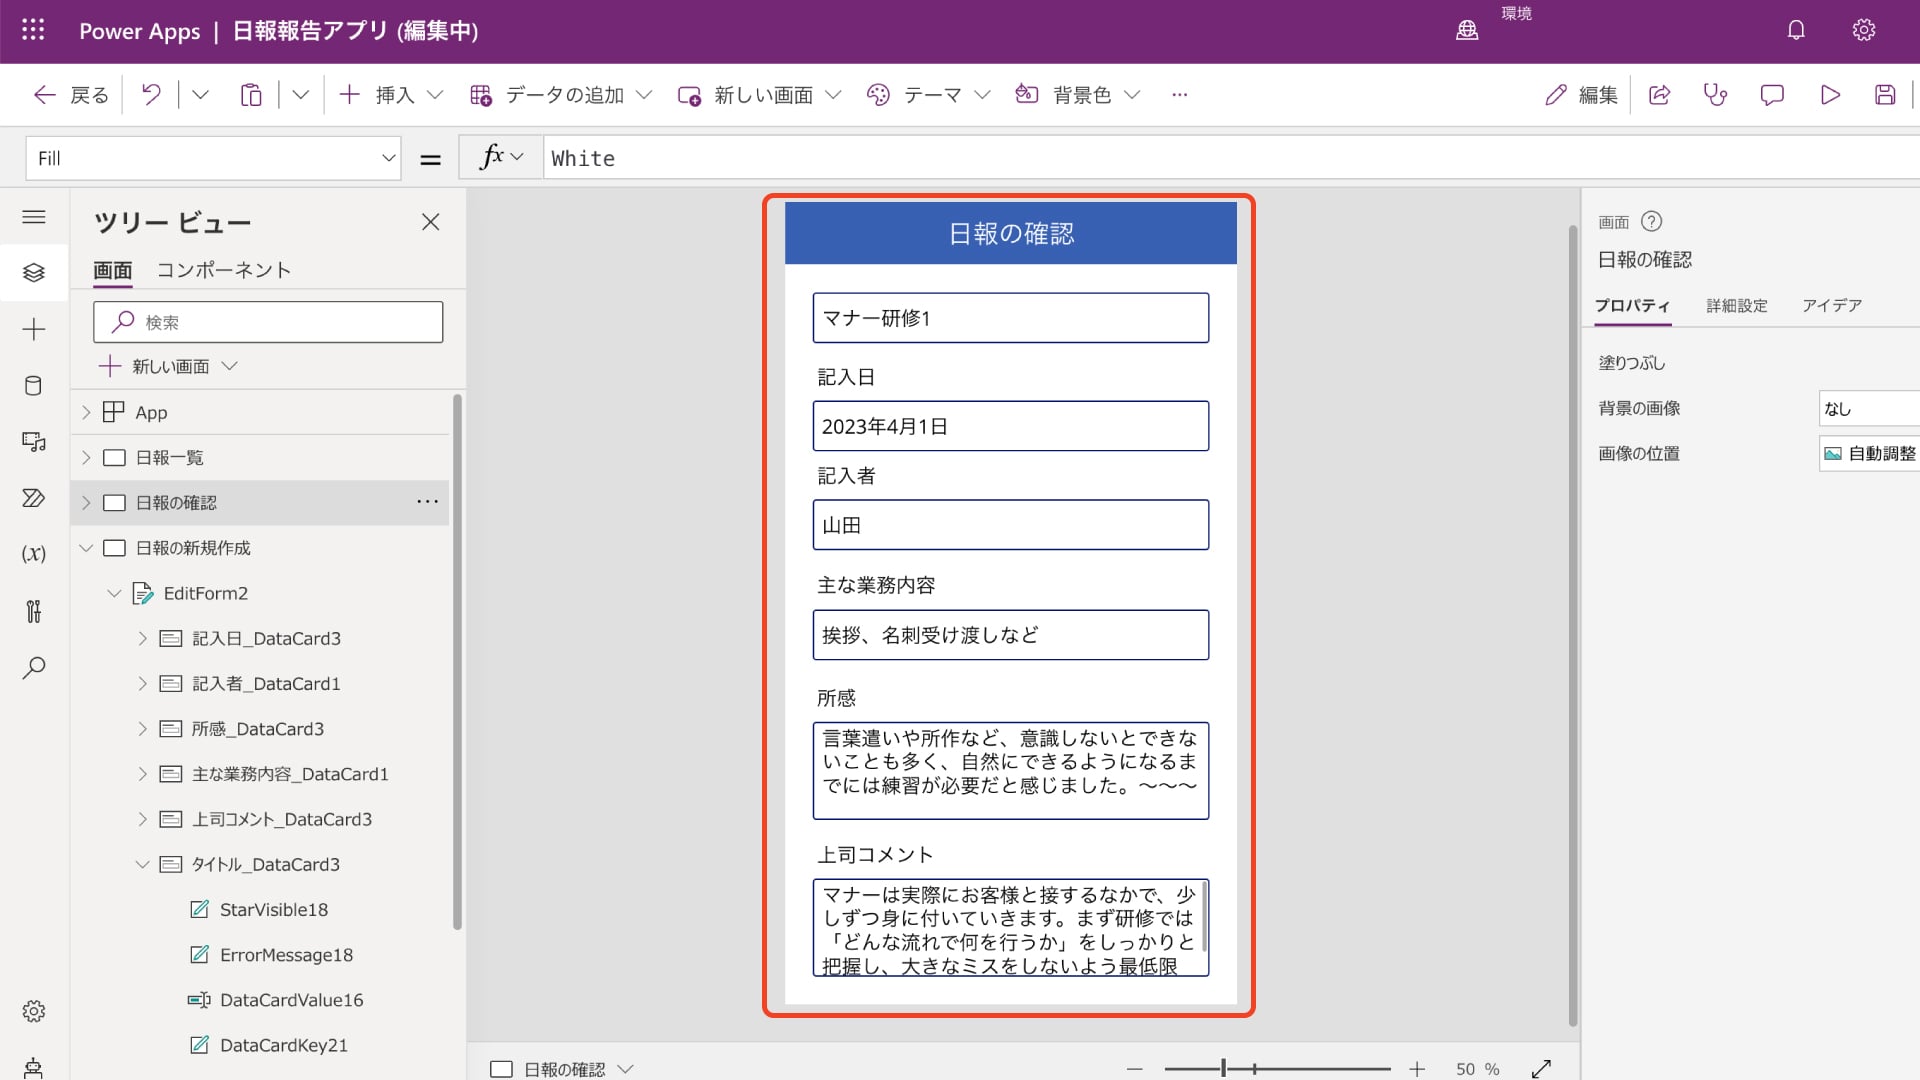This screenshot has height=1080, width=1920.
Task: Open the Advanced tools pane
Action: (x=34, y=611)
